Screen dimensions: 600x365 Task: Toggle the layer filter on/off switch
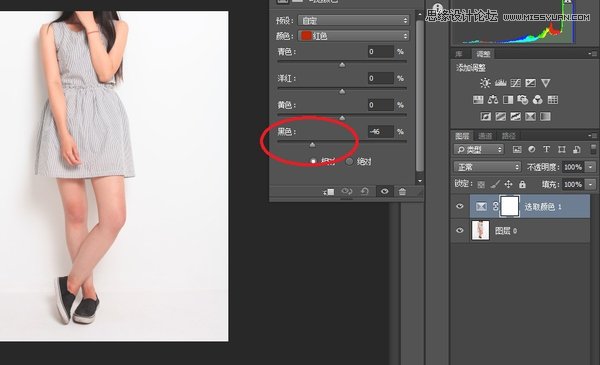click(593, 149)
